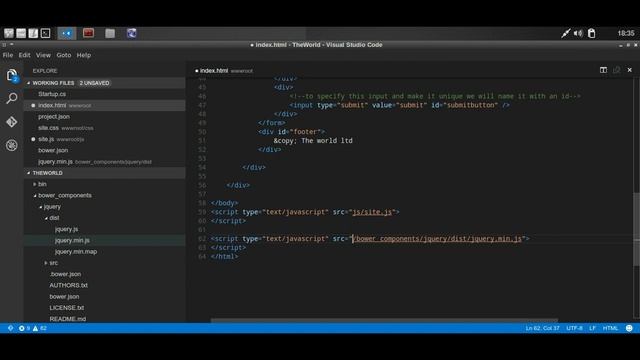Open the Search view in the sidebar

click(12, 98)
